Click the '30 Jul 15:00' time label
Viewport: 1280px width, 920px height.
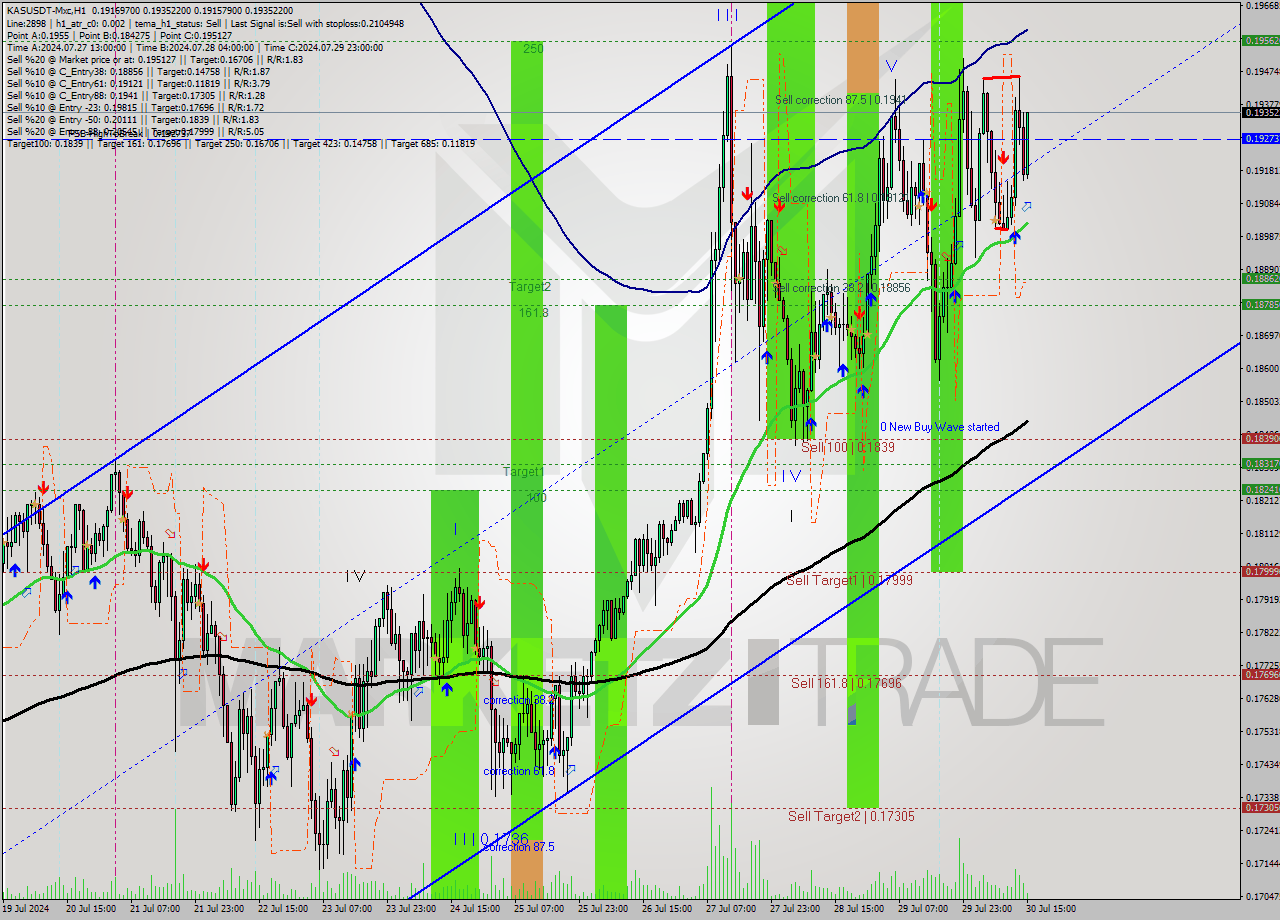point(1051,909)
